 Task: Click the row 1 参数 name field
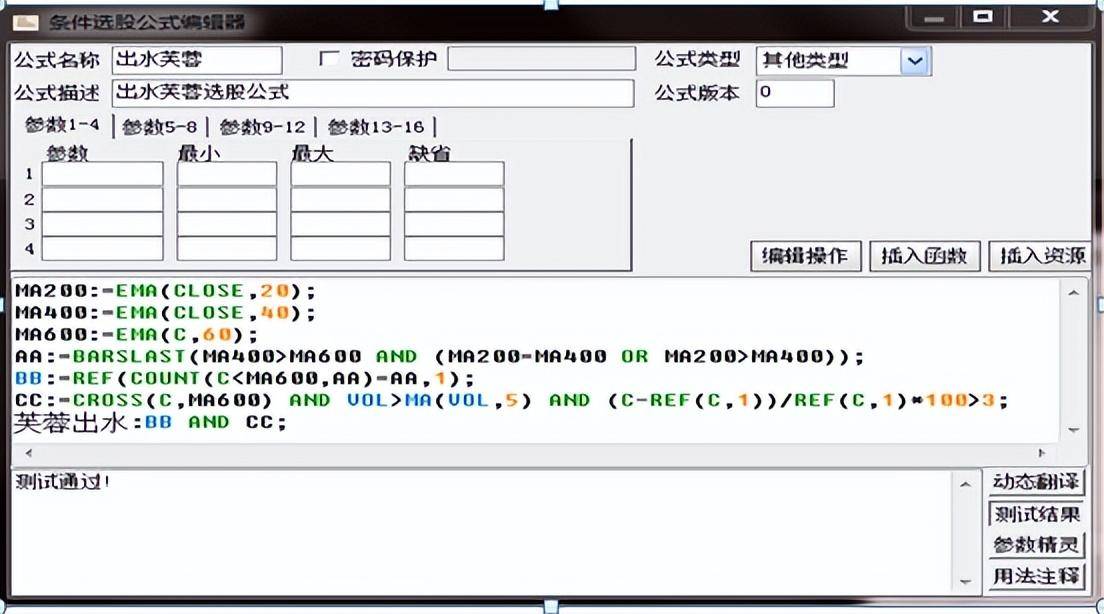coord(102,174)
